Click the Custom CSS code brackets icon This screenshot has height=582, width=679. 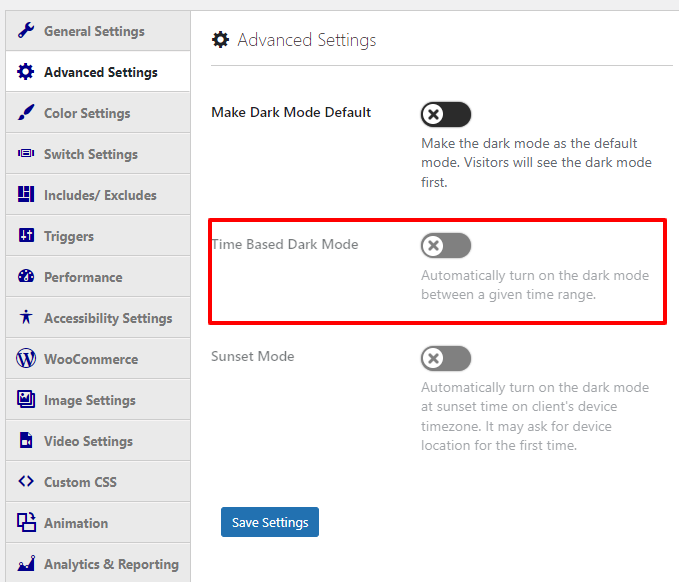pos(26,481)
